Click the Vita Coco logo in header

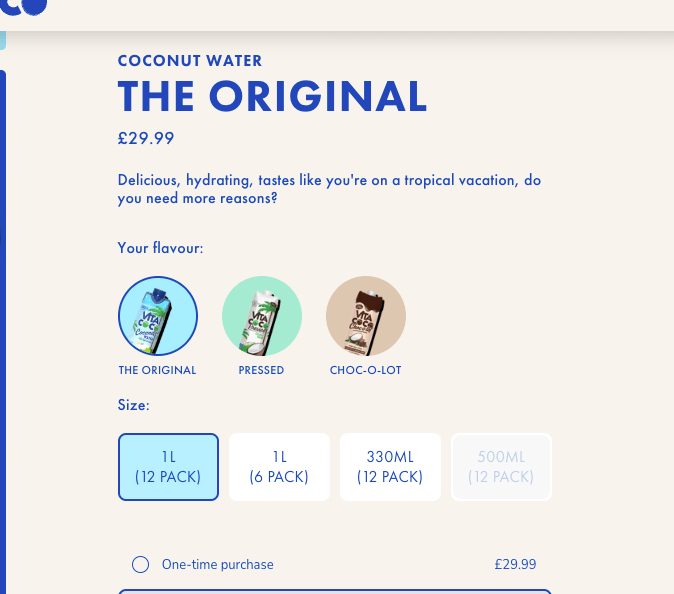pos(24,7)
